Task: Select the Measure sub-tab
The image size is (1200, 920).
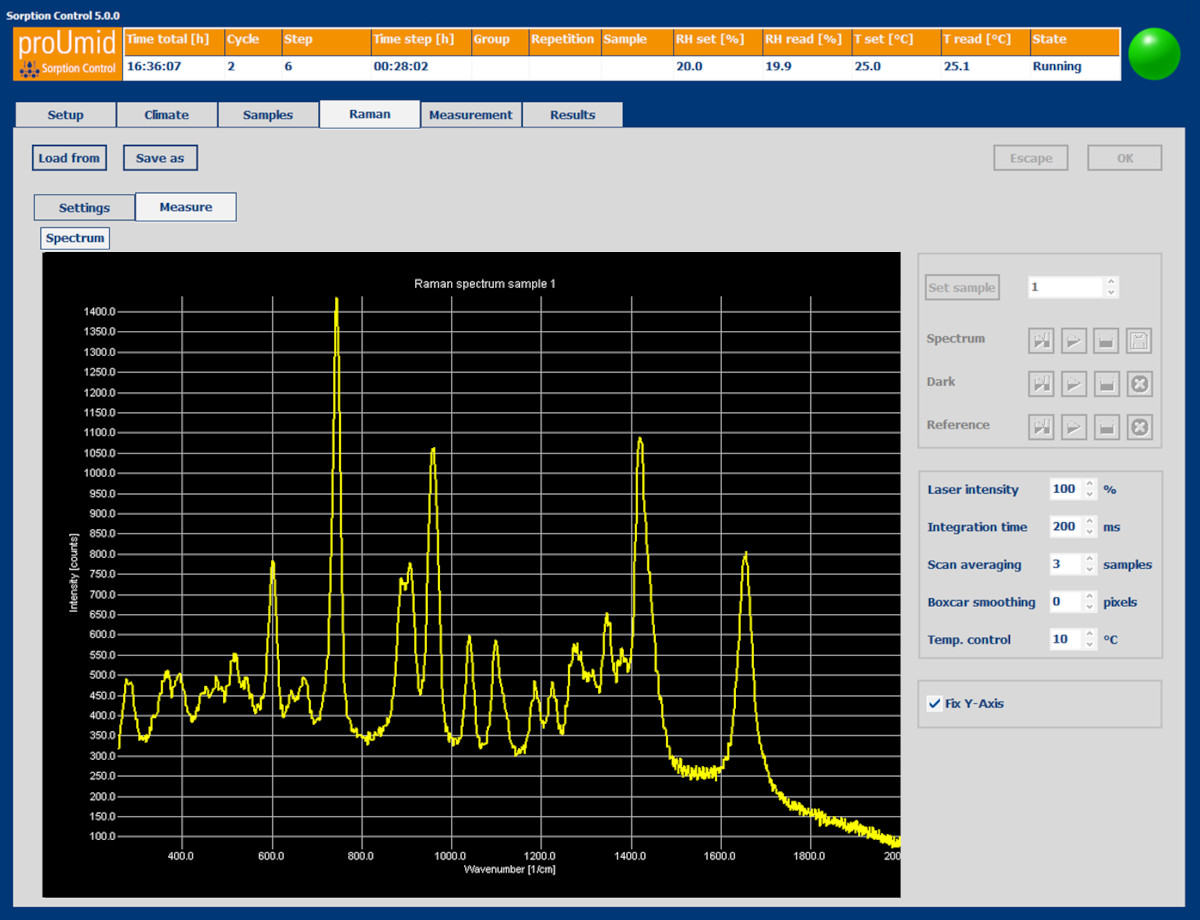Action: 186,207
